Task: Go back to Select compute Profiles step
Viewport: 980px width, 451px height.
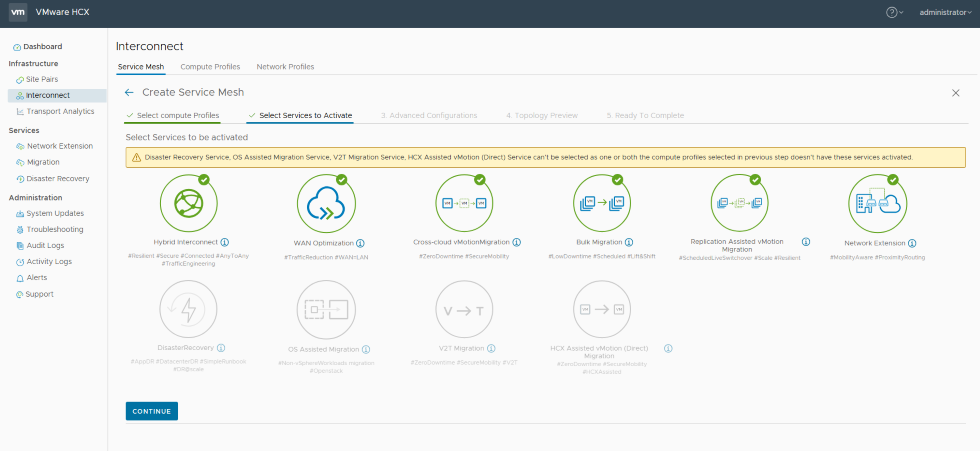Action: (x=177, y=115)
